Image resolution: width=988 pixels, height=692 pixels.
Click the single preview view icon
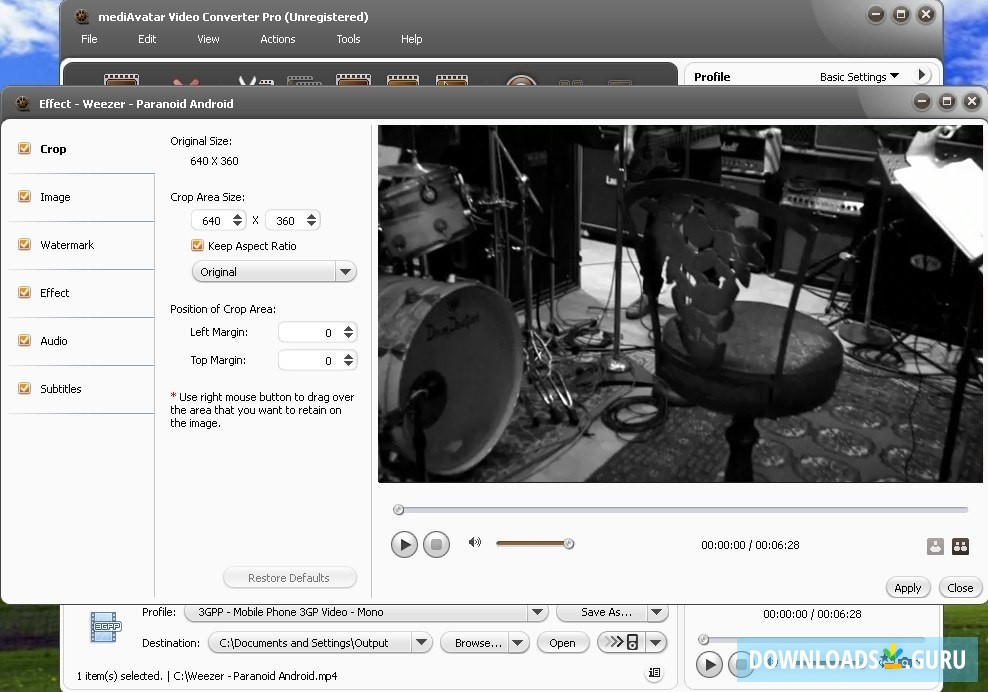pos(935,546)
